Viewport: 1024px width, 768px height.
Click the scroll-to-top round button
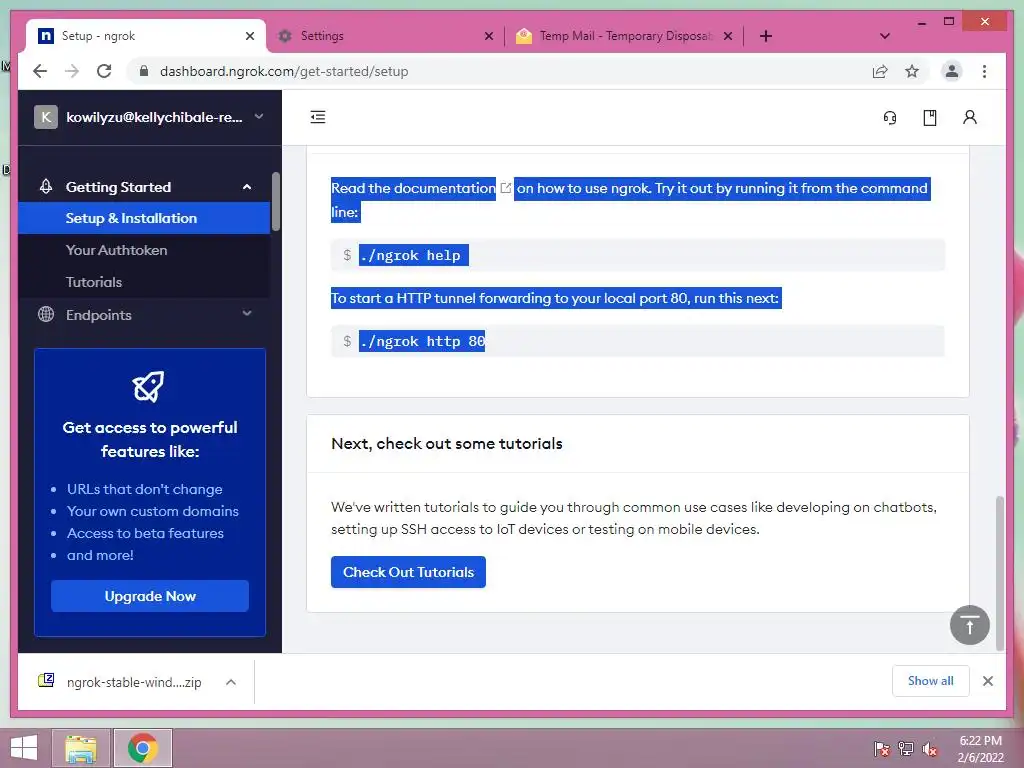click(x=969, y=625)
